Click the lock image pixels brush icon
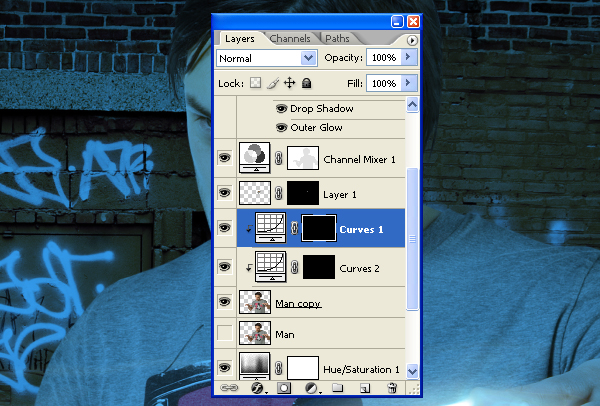The image size is (600, 406). [273, 83]
